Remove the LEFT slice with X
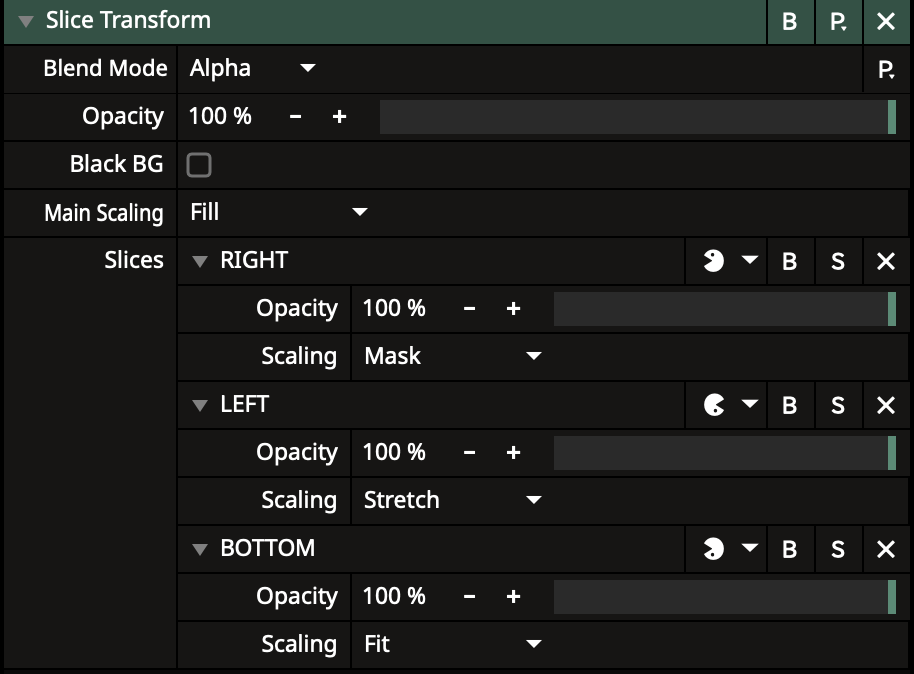The width and height of the screenshot is (914, 674). pyautogui.click(x=886, y=405)
